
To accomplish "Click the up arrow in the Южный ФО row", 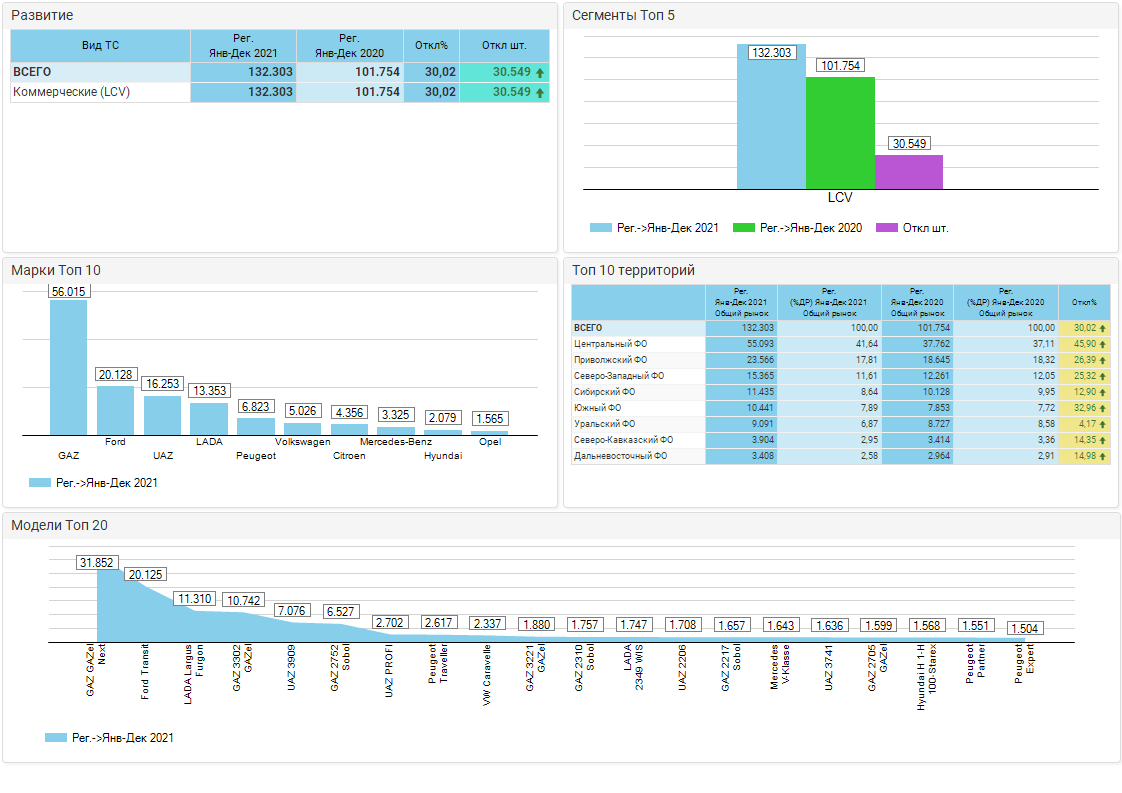I will 1102,408.
